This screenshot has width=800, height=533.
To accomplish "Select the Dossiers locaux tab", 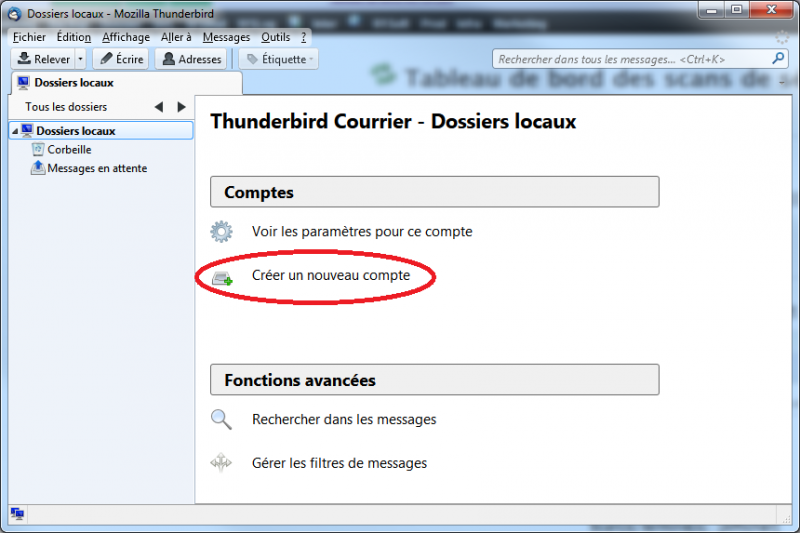I will click(x=126, y=83).
